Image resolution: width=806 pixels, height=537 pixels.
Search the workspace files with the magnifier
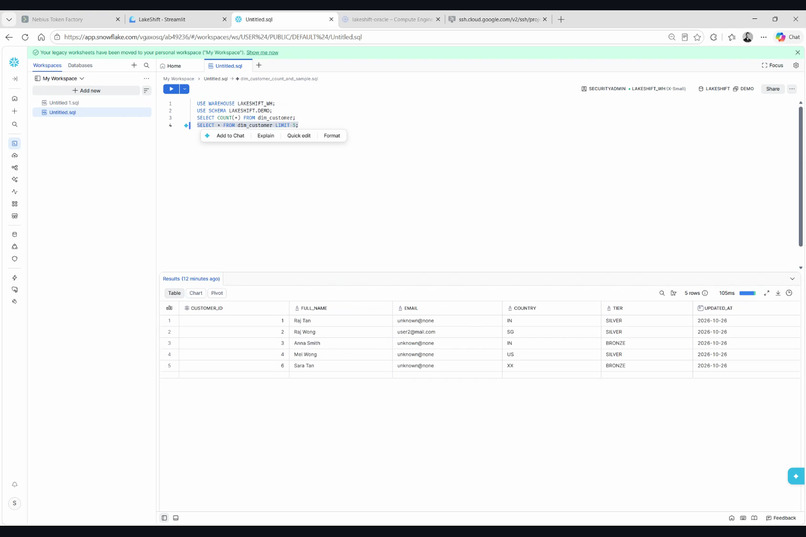(146, 65)
